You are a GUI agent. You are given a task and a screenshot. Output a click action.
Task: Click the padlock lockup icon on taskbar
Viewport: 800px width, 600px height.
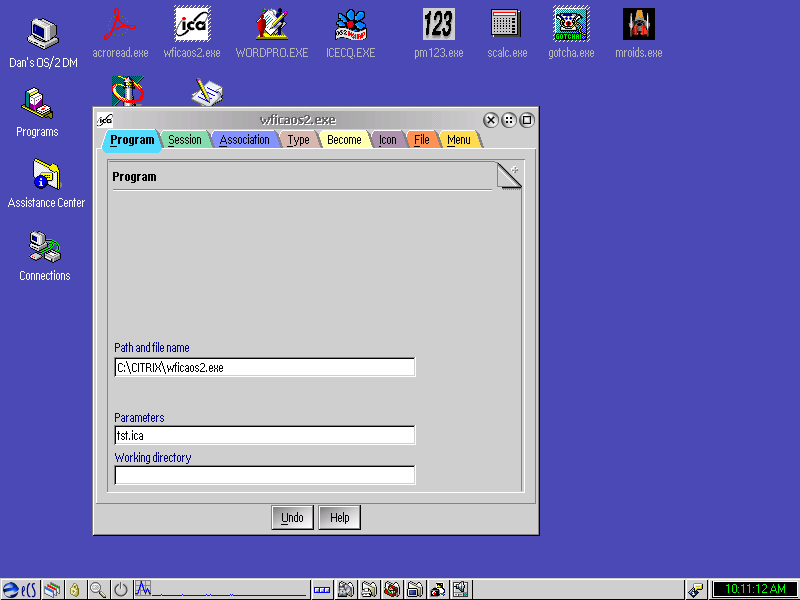pyautogui.click(x=74, y=590)
